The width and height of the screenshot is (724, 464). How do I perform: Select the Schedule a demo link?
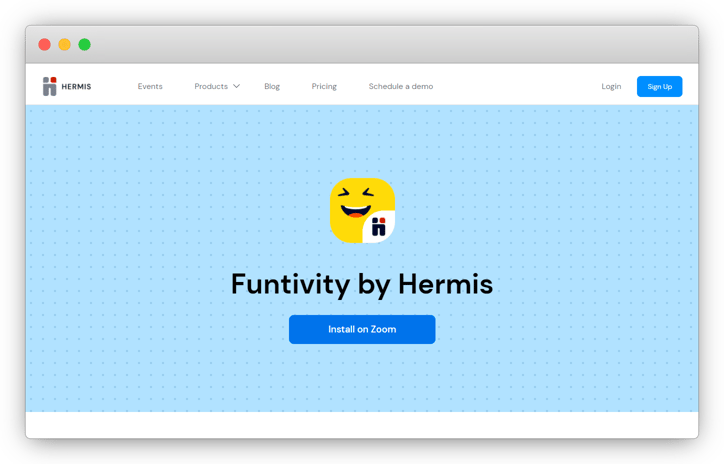pos(400,87)
